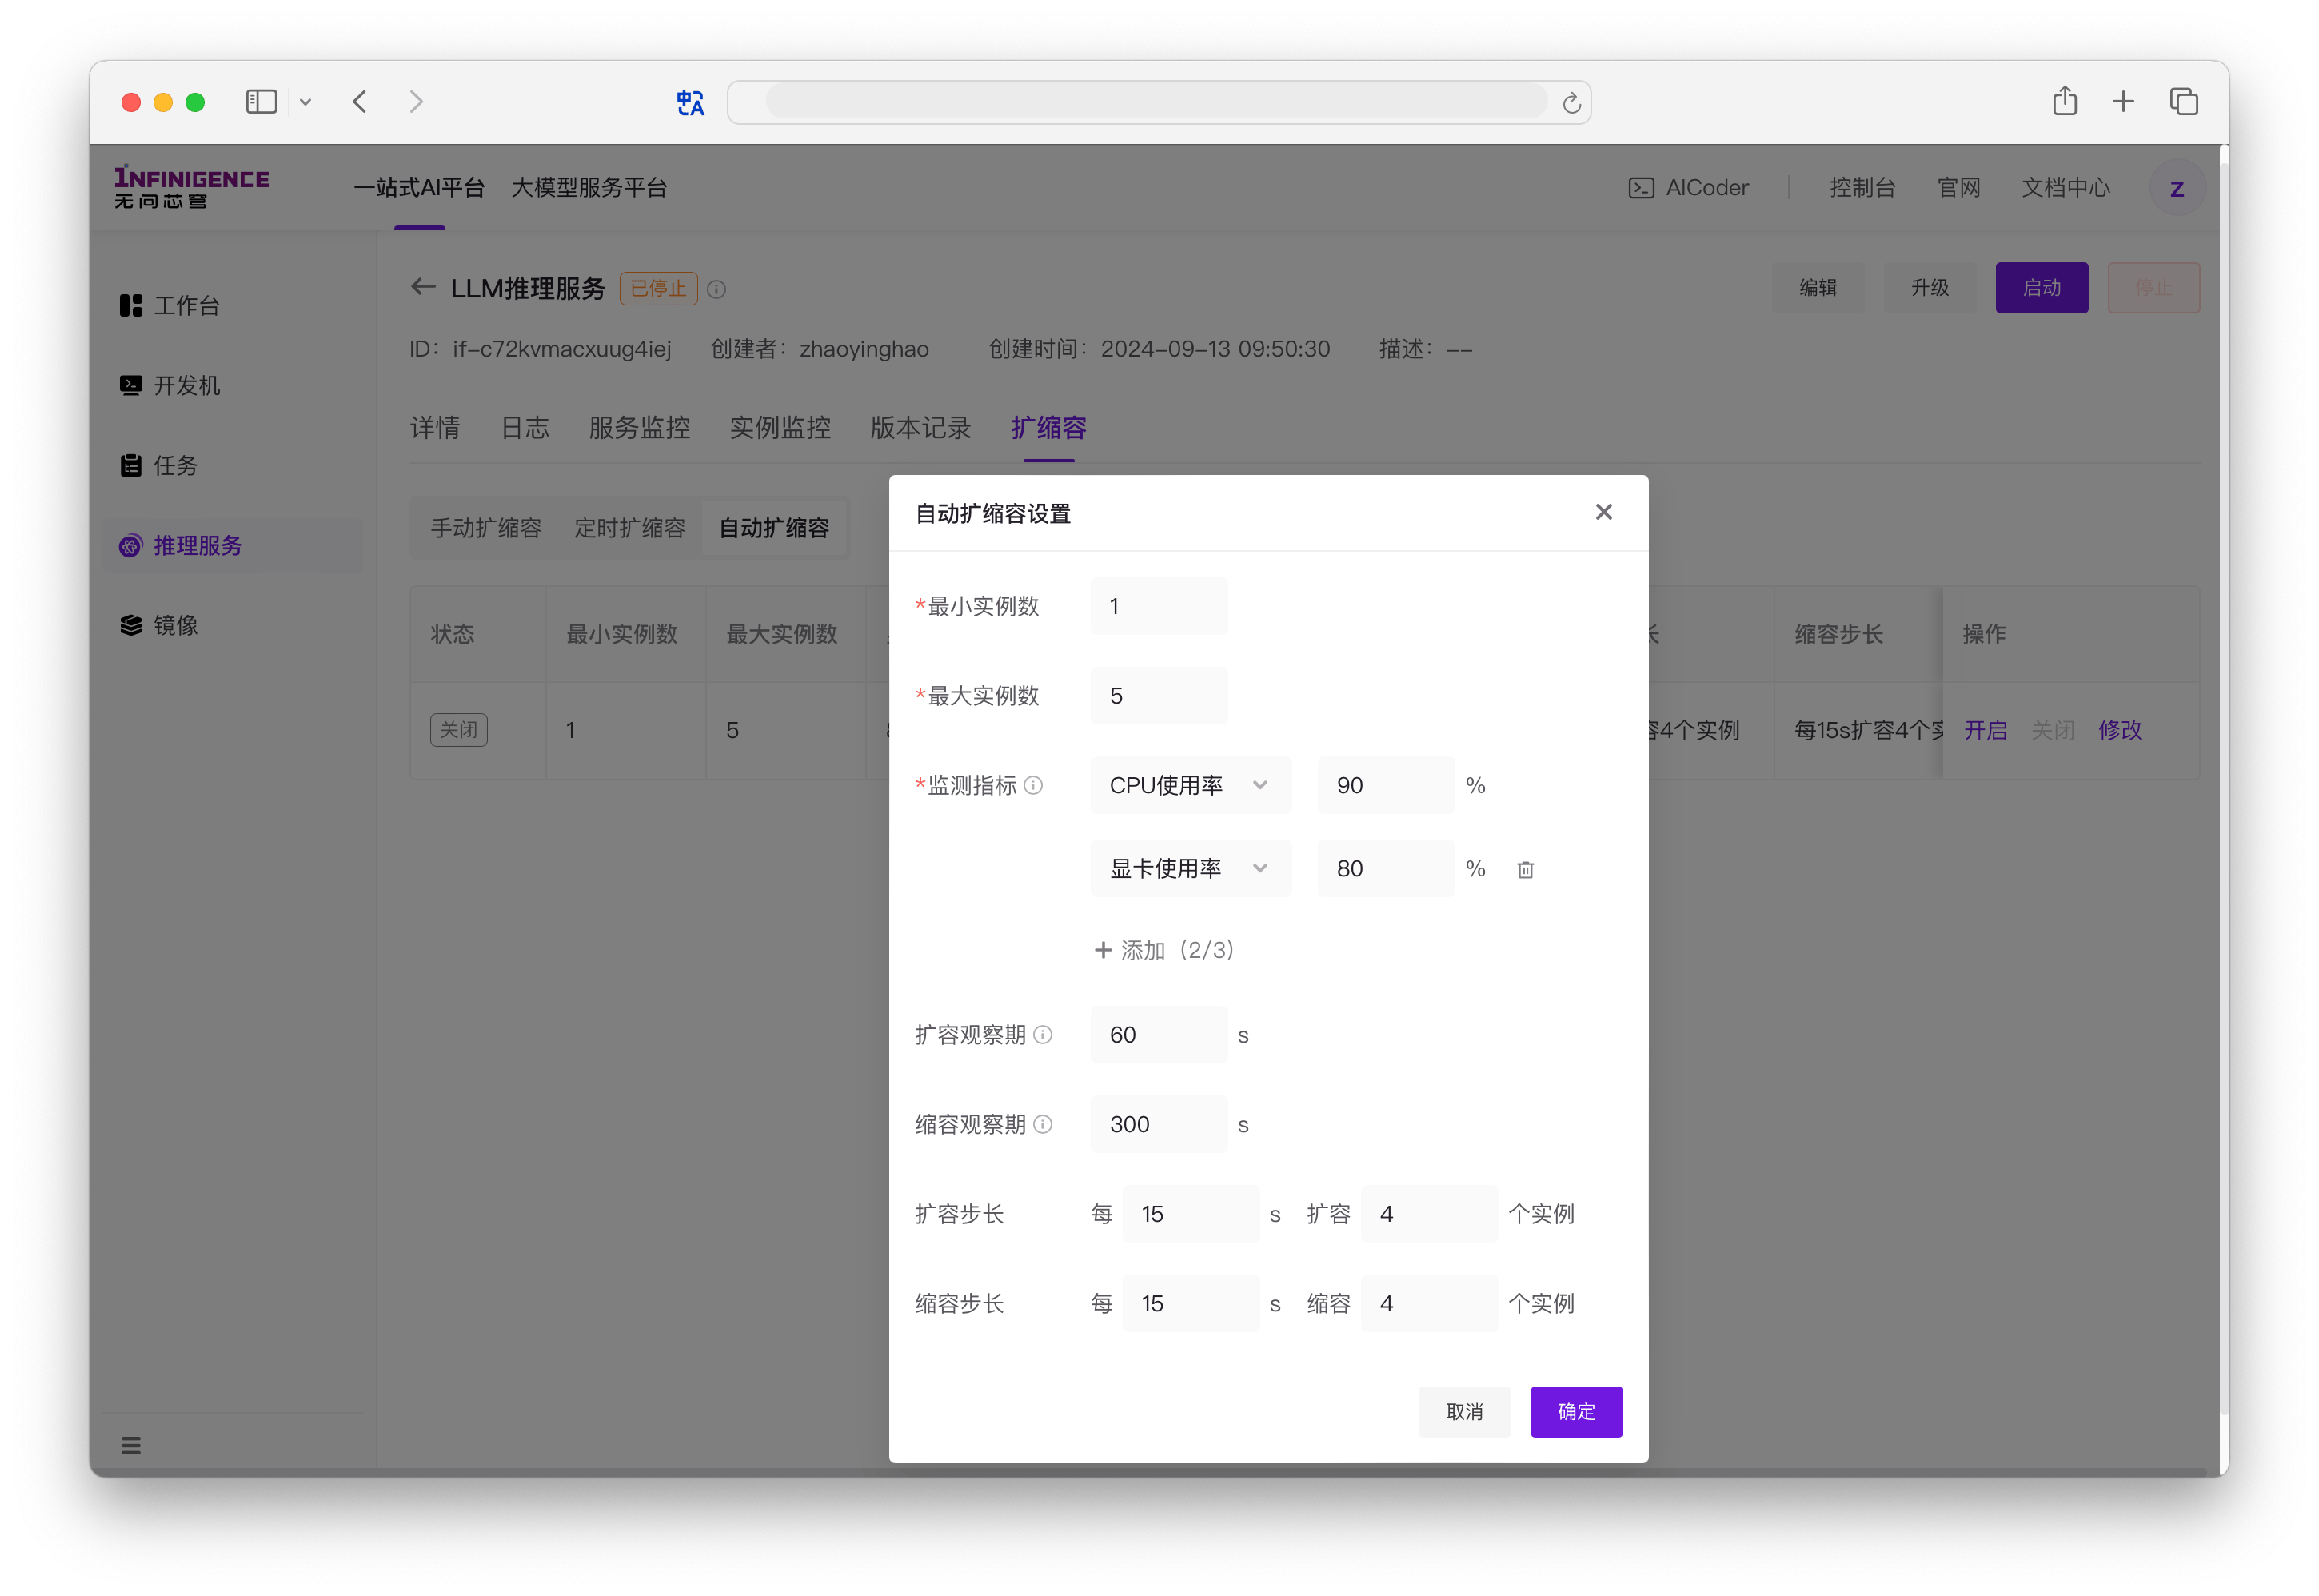Switch to the 日志 tab
This screenshot has height=1596, width=2319.
tap(525, 428)
